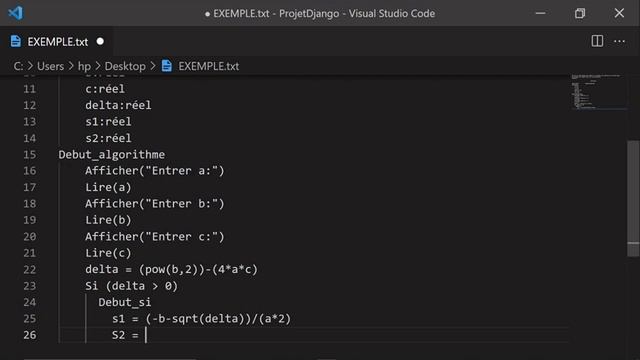Minimize the Visual Studio Code window
The width and height of the screenshot is (640, 360).
click(x=540, y=13)
